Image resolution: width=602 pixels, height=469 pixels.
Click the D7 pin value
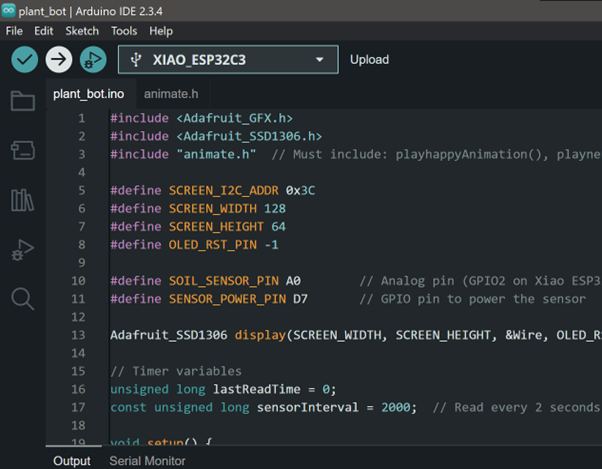[300, 299]
